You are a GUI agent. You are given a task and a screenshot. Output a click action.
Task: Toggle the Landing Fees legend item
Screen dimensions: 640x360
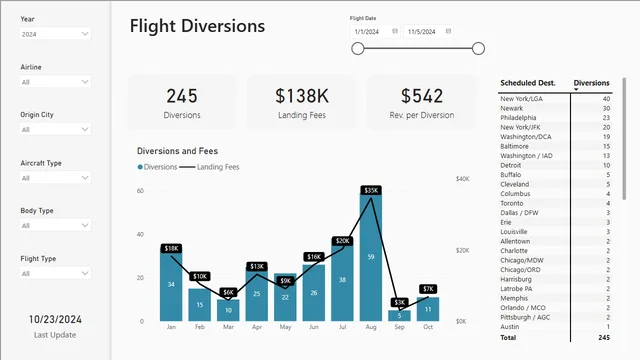coord(209,167)
